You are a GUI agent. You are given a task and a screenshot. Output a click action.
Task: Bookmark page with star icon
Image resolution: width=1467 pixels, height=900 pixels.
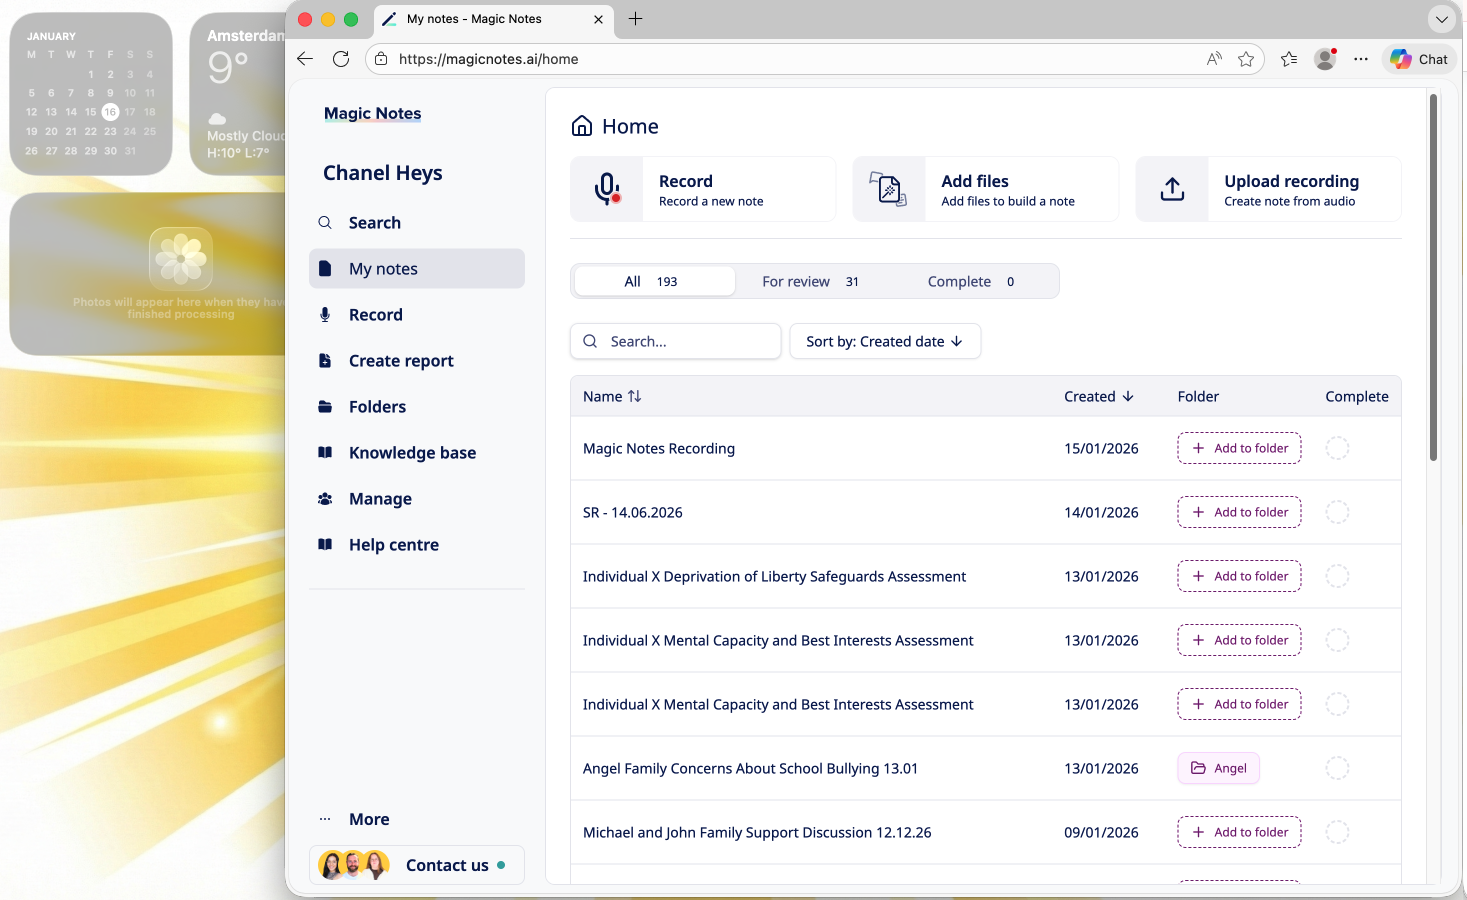pos(1246,59)
